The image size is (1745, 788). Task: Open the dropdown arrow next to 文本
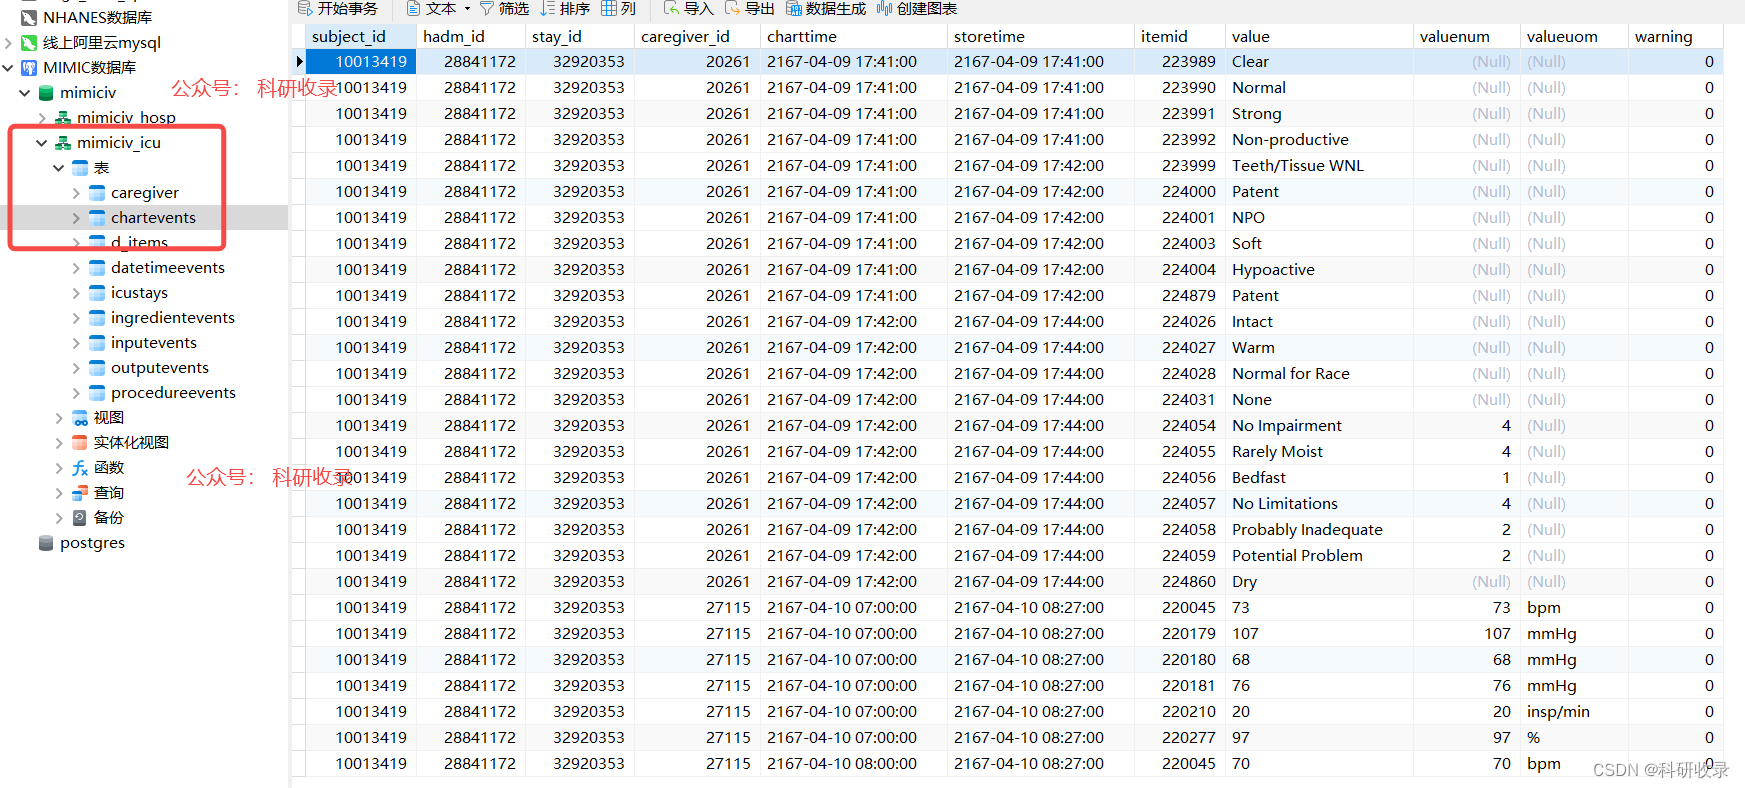467,9
